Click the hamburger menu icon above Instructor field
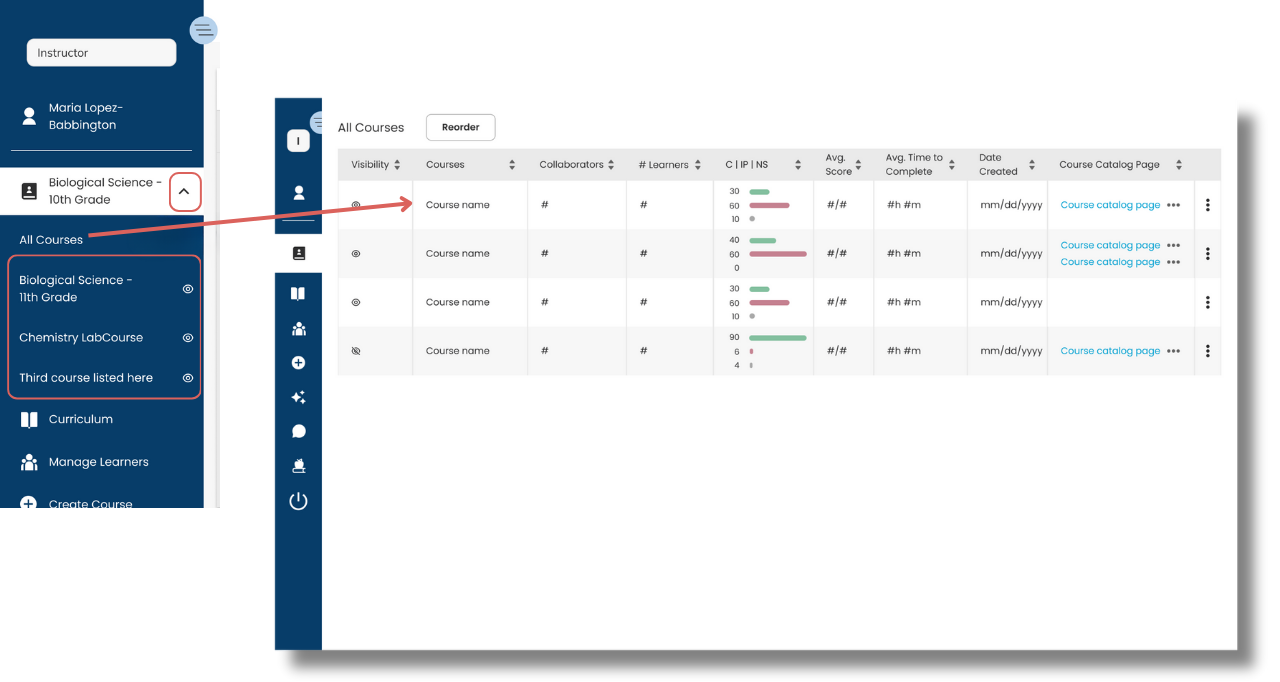The image size is (1280, 682). (x=203, y=30)
